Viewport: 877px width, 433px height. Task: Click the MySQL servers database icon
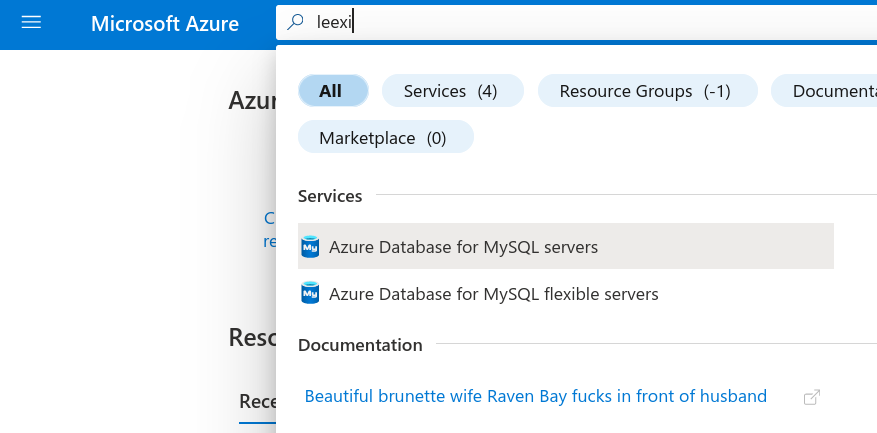click(x=310, y=247)
